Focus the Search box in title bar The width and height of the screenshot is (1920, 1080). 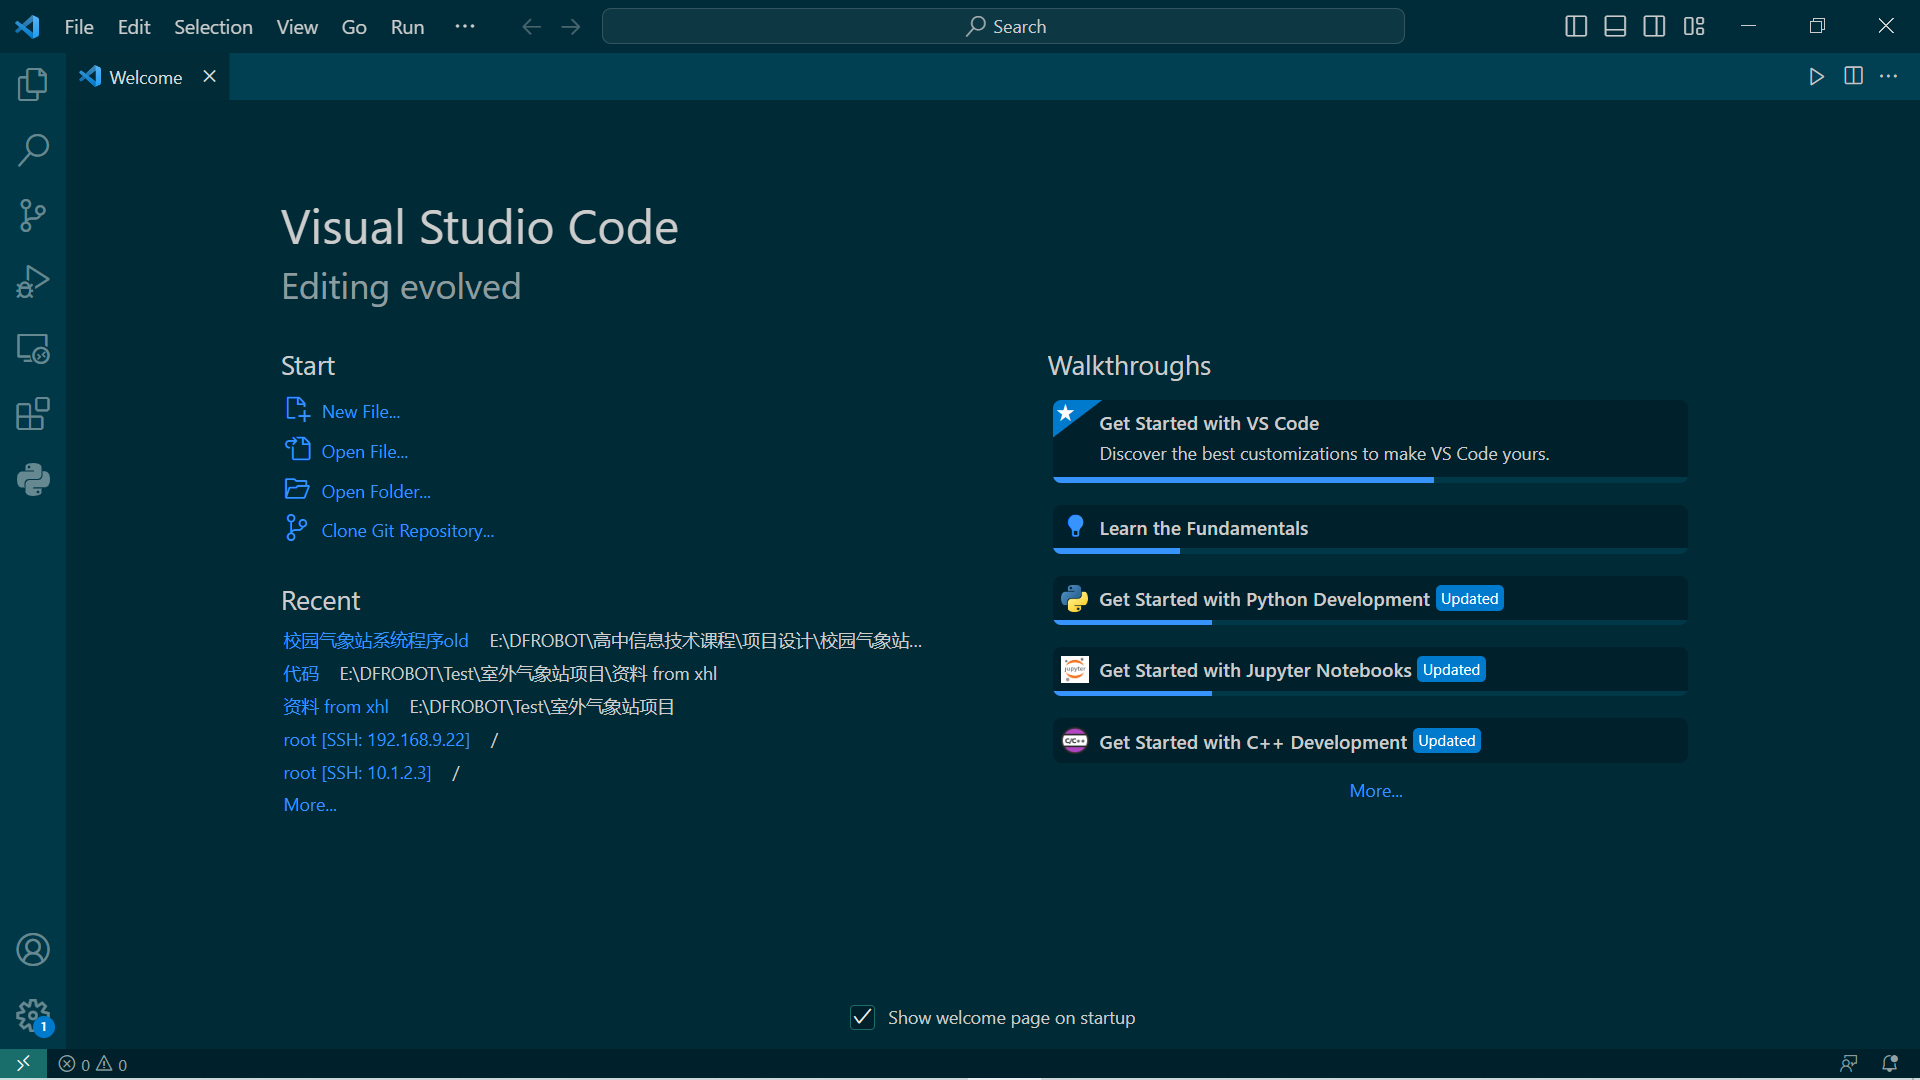pos(1003,26)
